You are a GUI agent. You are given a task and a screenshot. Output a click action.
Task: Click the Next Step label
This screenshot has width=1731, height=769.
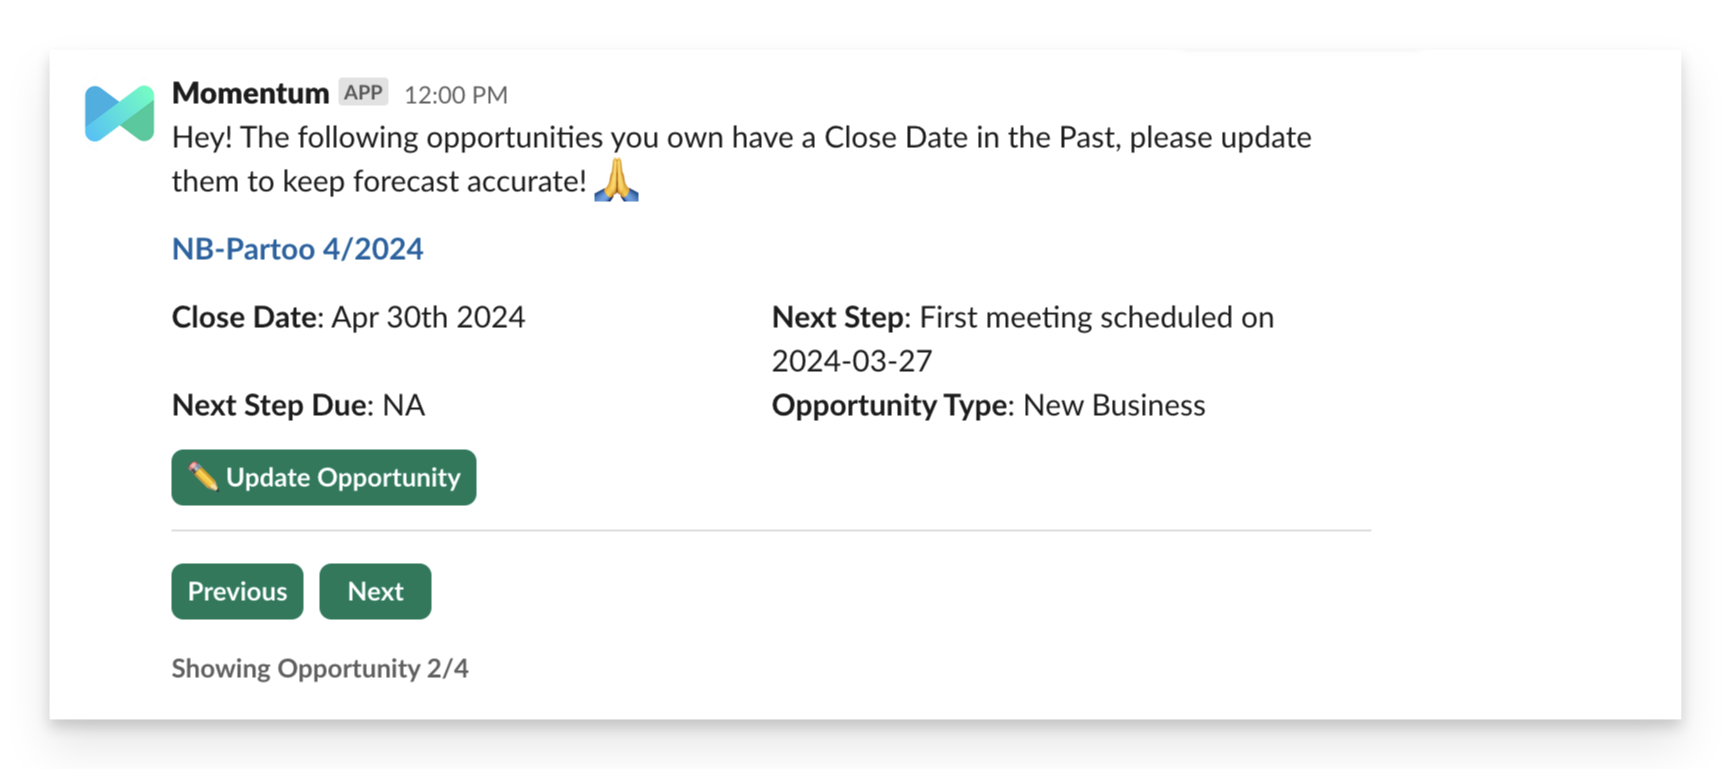tap(838, 317)
